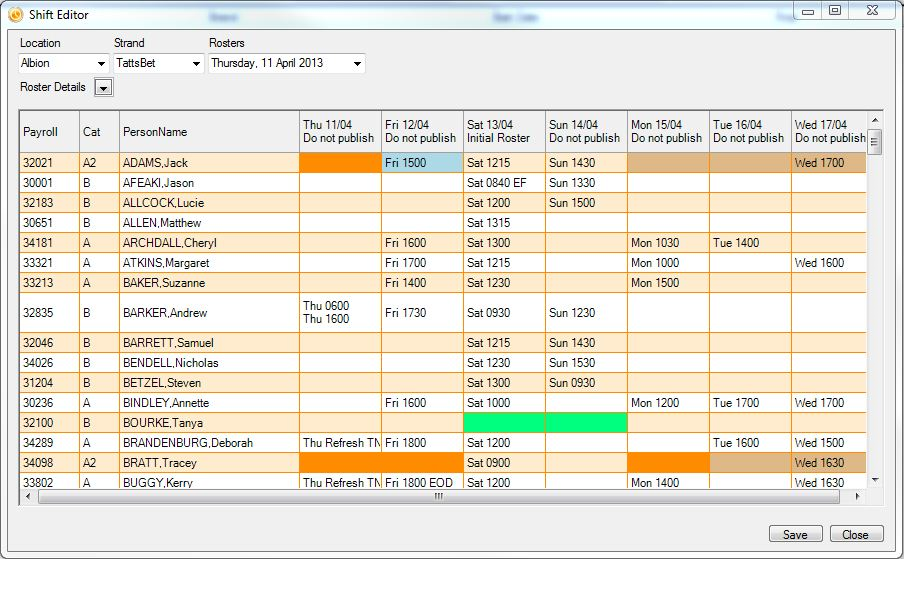Select the orange cell for ADAMS,Jack Thursday
Viewport: 904px width, 600px height.
[338, 162]
